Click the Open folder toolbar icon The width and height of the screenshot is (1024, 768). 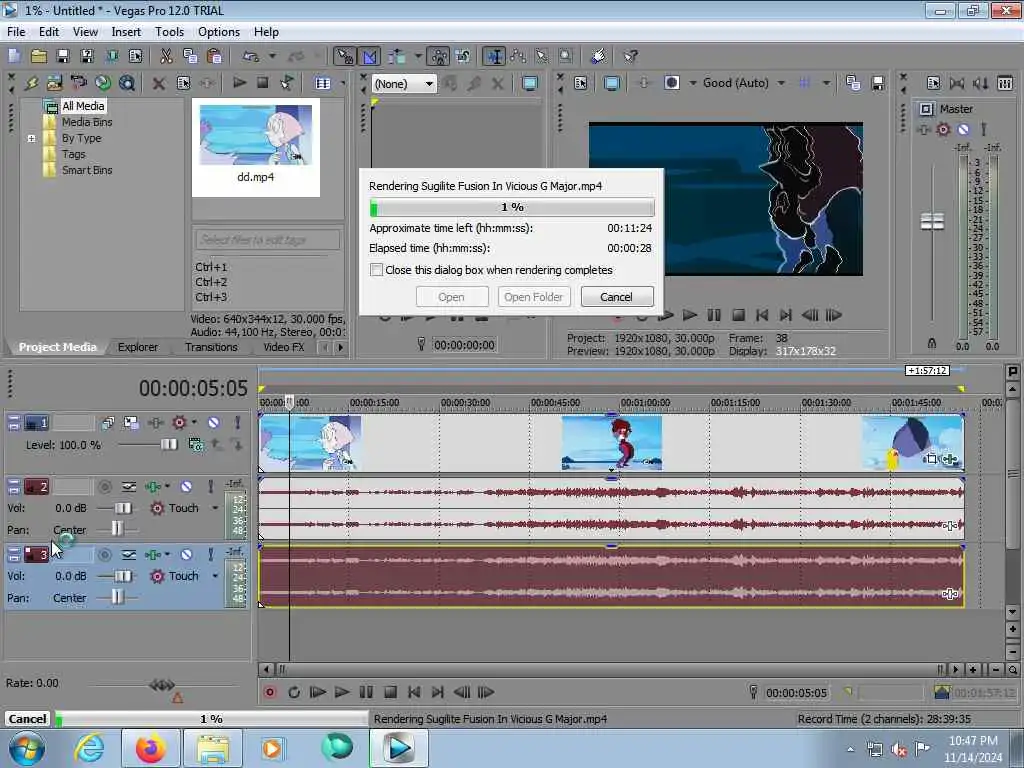[39, 56]
